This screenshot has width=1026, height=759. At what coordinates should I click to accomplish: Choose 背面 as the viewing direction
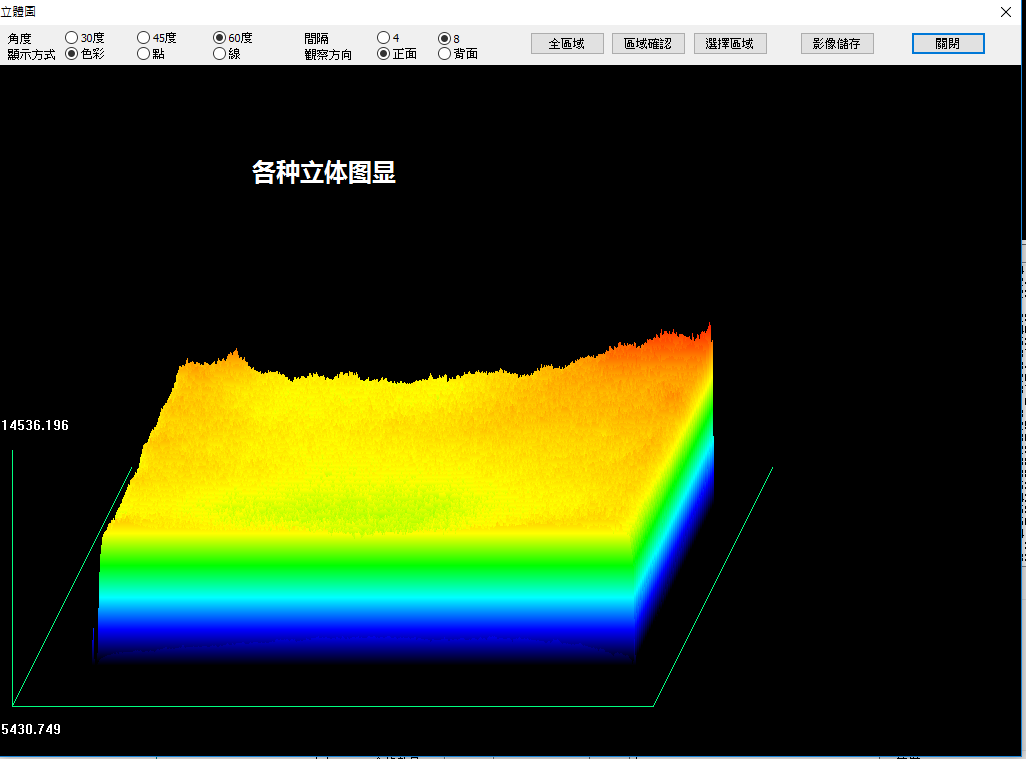(445, 54)
